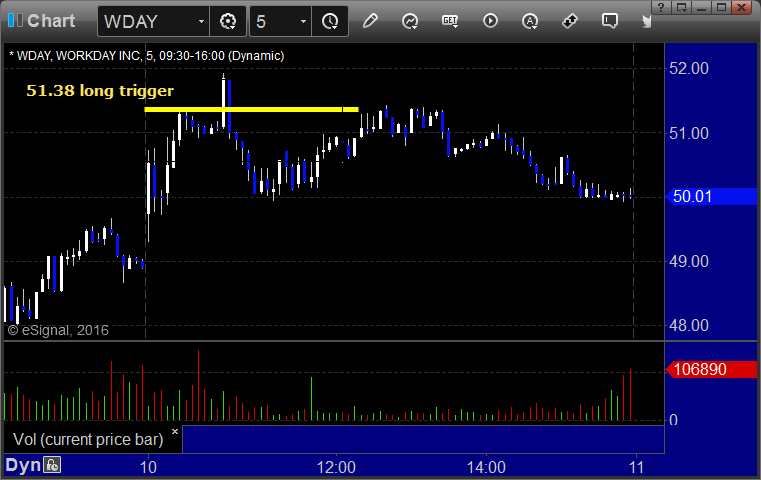Viewport: 761px width, 480px height.
Task: Click the 52.00 price axis label
Action: [689, 68]
